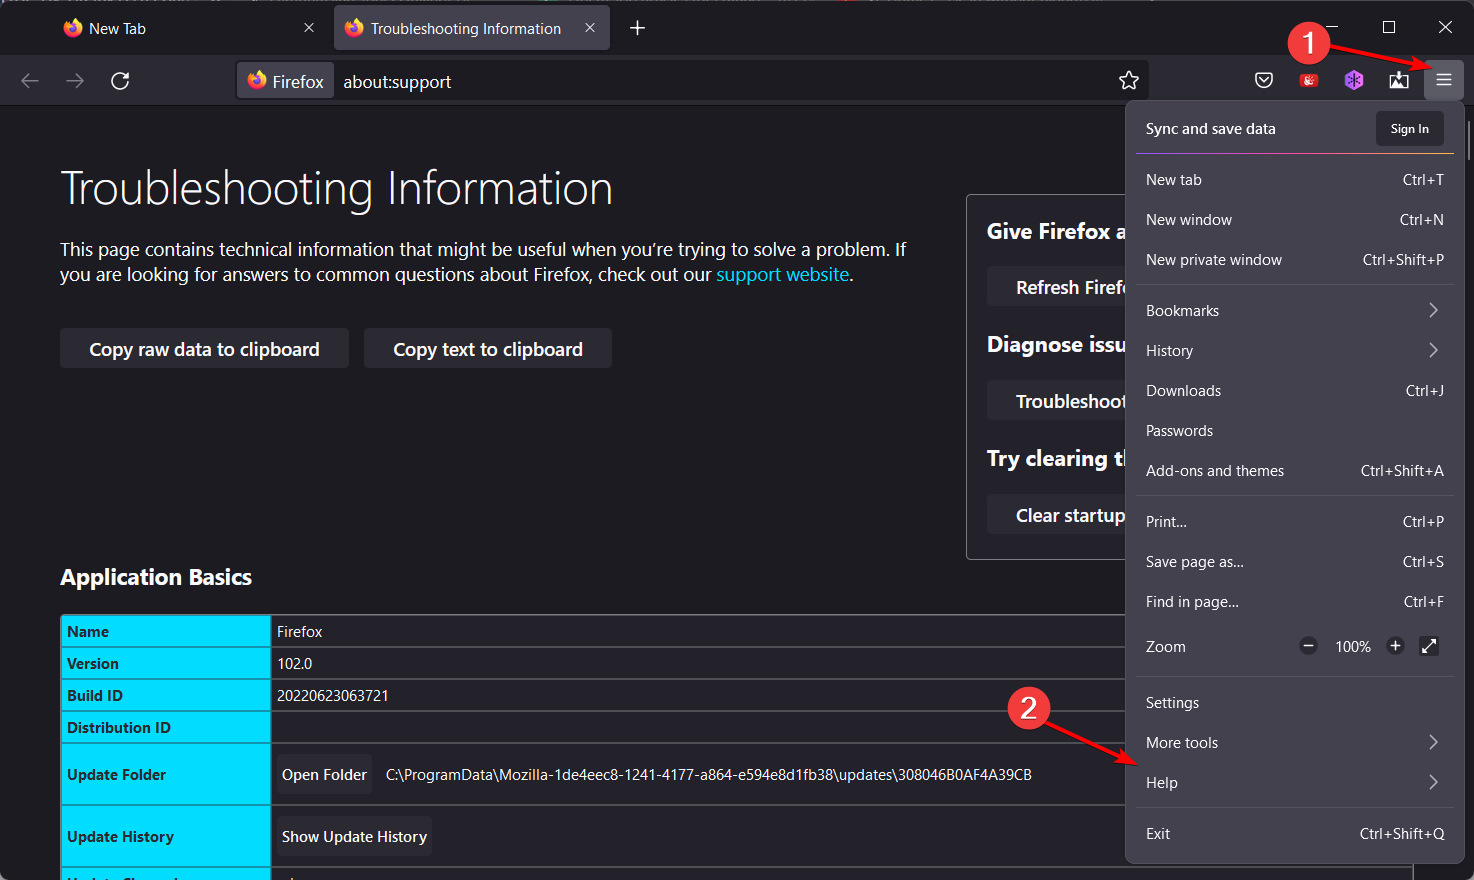
Task: Open a New private window
Action: tap(1295, 260)
